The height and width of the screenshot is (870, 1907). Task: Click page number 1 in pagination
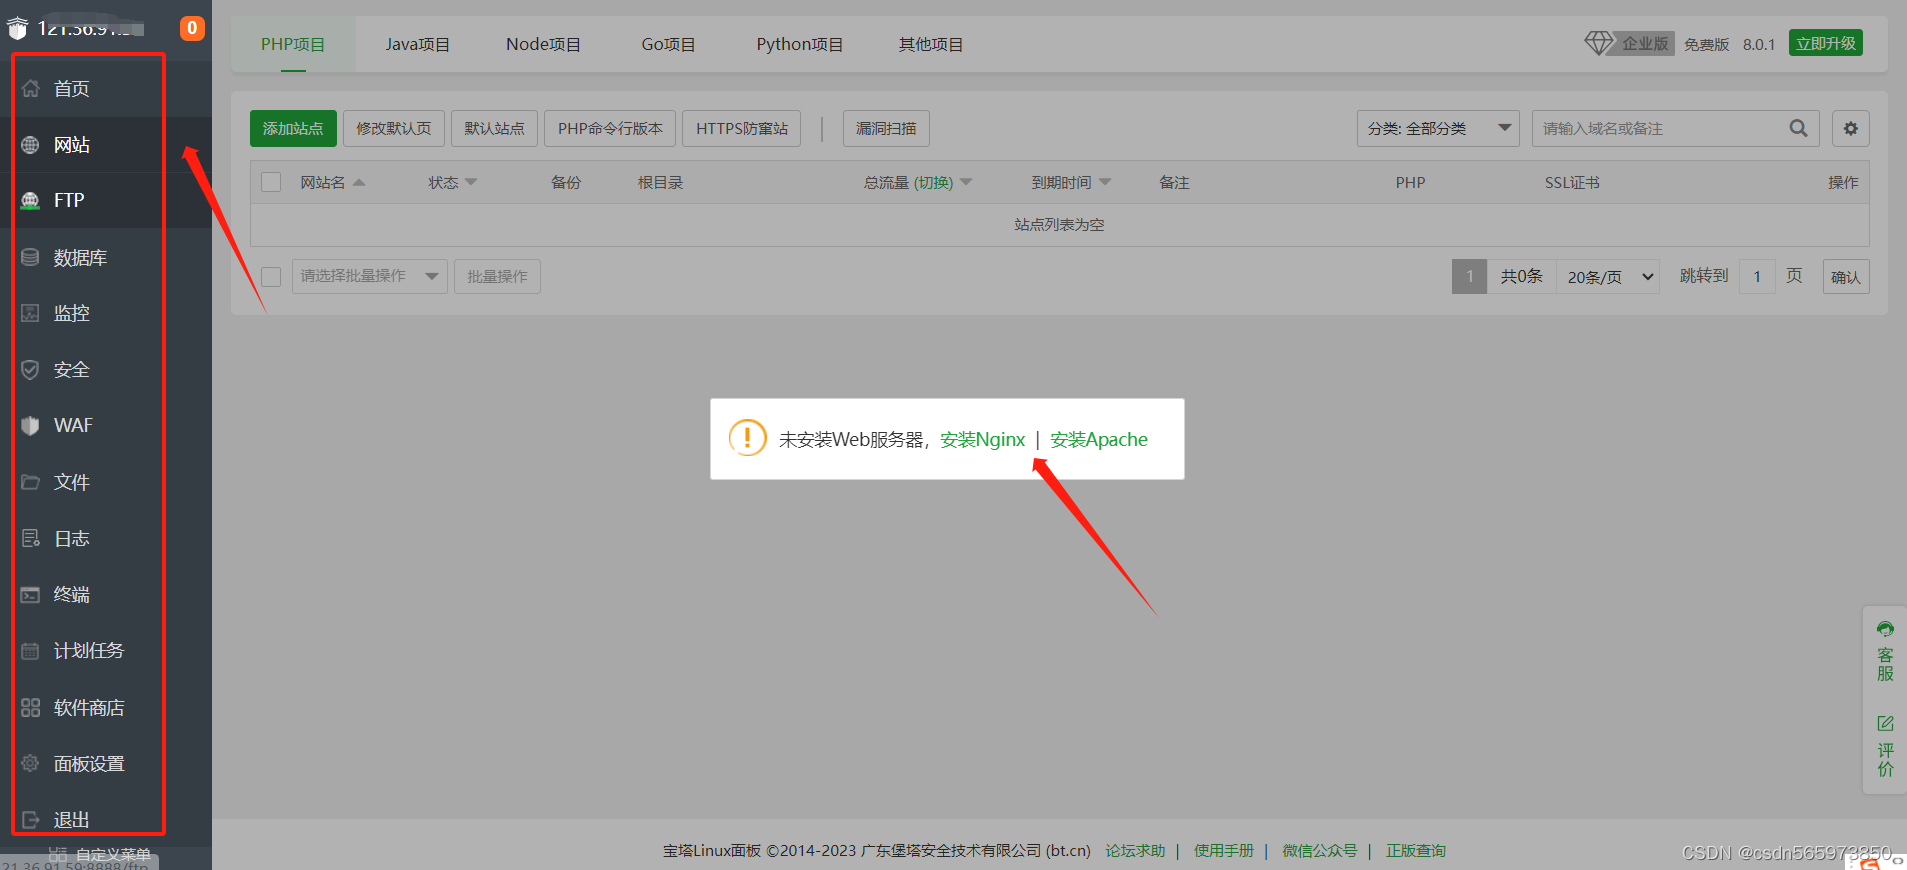point(1470,276)
